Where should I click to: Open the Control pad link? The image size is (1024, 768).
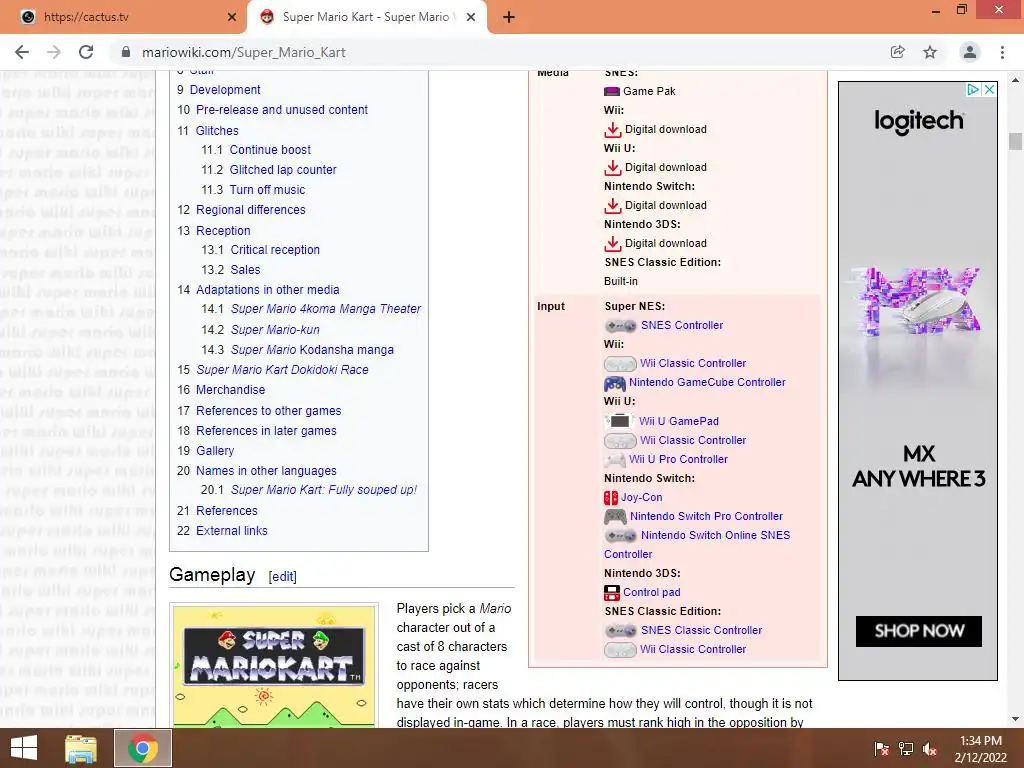coord(652,592)
